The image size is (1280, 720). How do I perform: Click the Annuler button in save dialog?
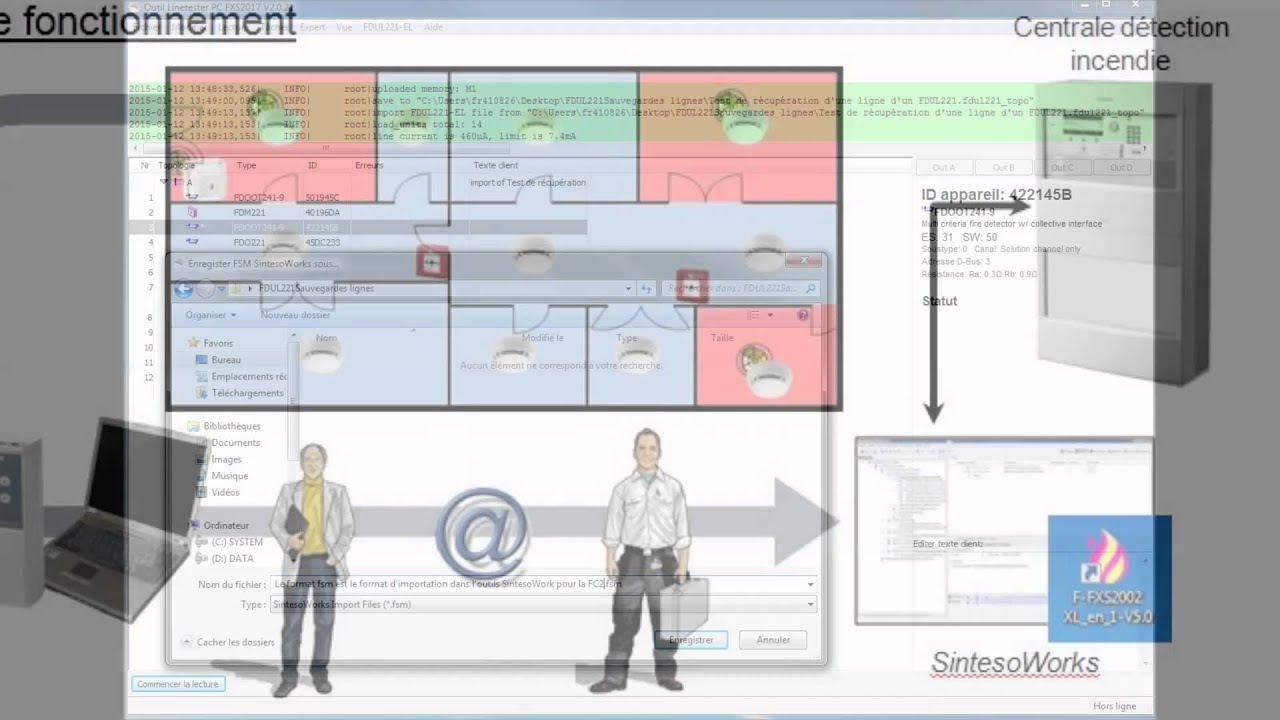[773, 640]
